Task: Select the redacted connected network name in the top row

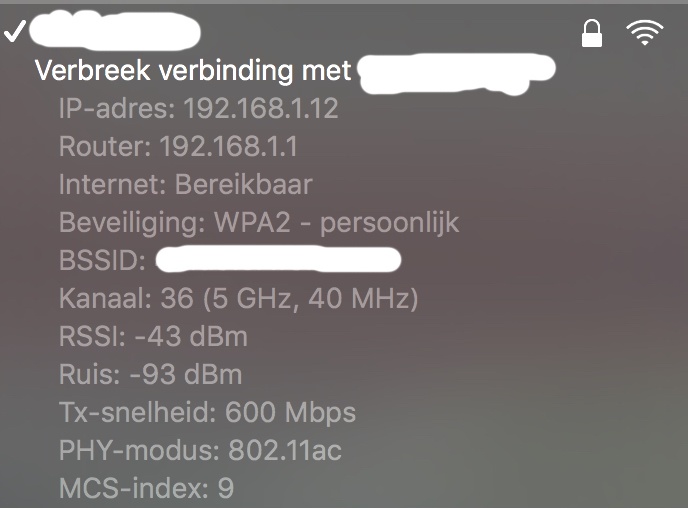Action: tap(113, 32)
